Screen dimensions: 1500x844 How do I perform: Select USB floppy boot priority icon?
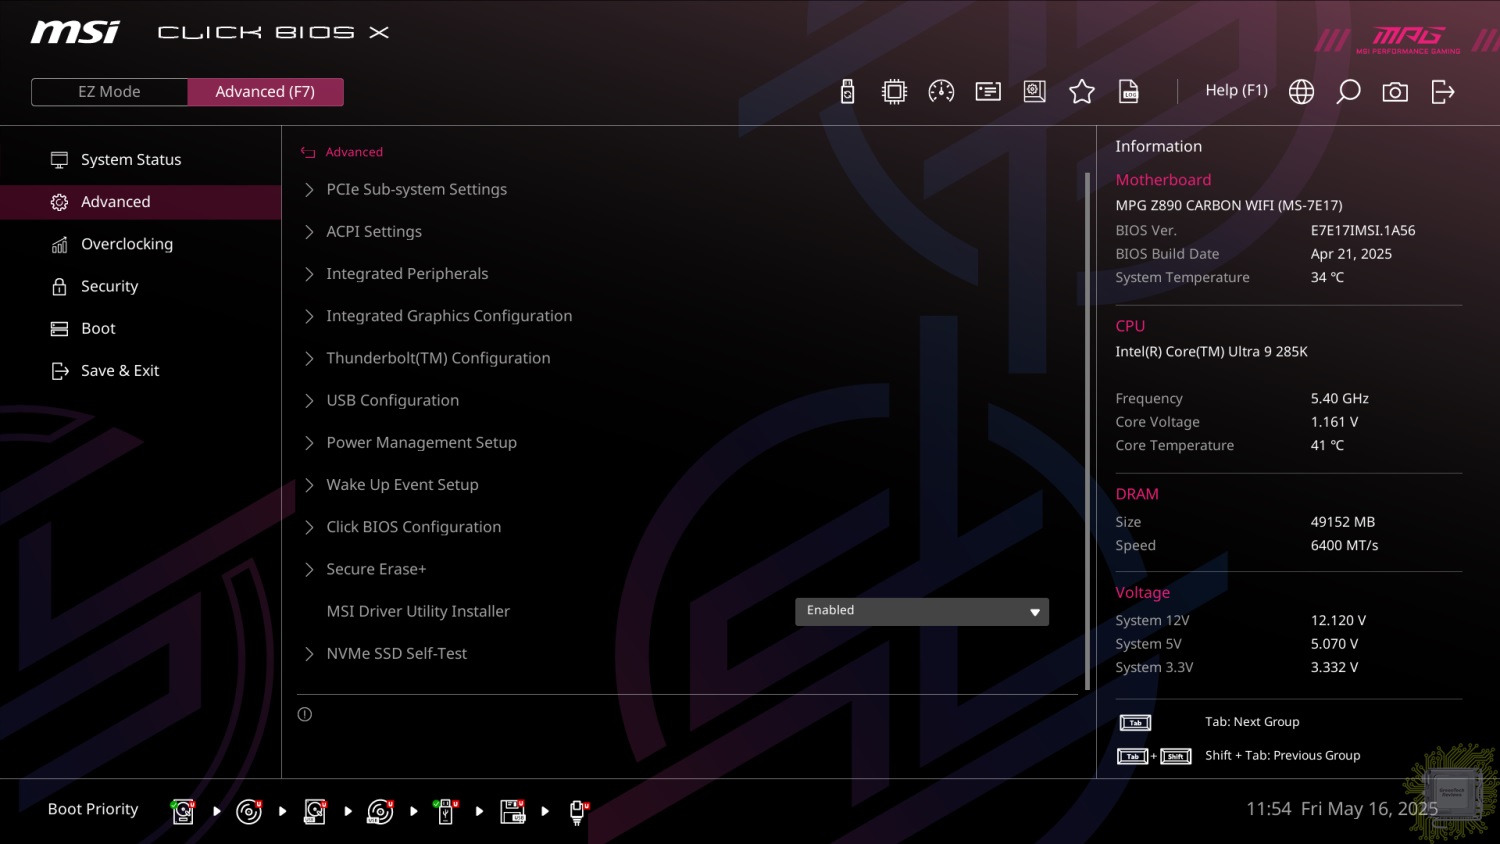point(513,811)
